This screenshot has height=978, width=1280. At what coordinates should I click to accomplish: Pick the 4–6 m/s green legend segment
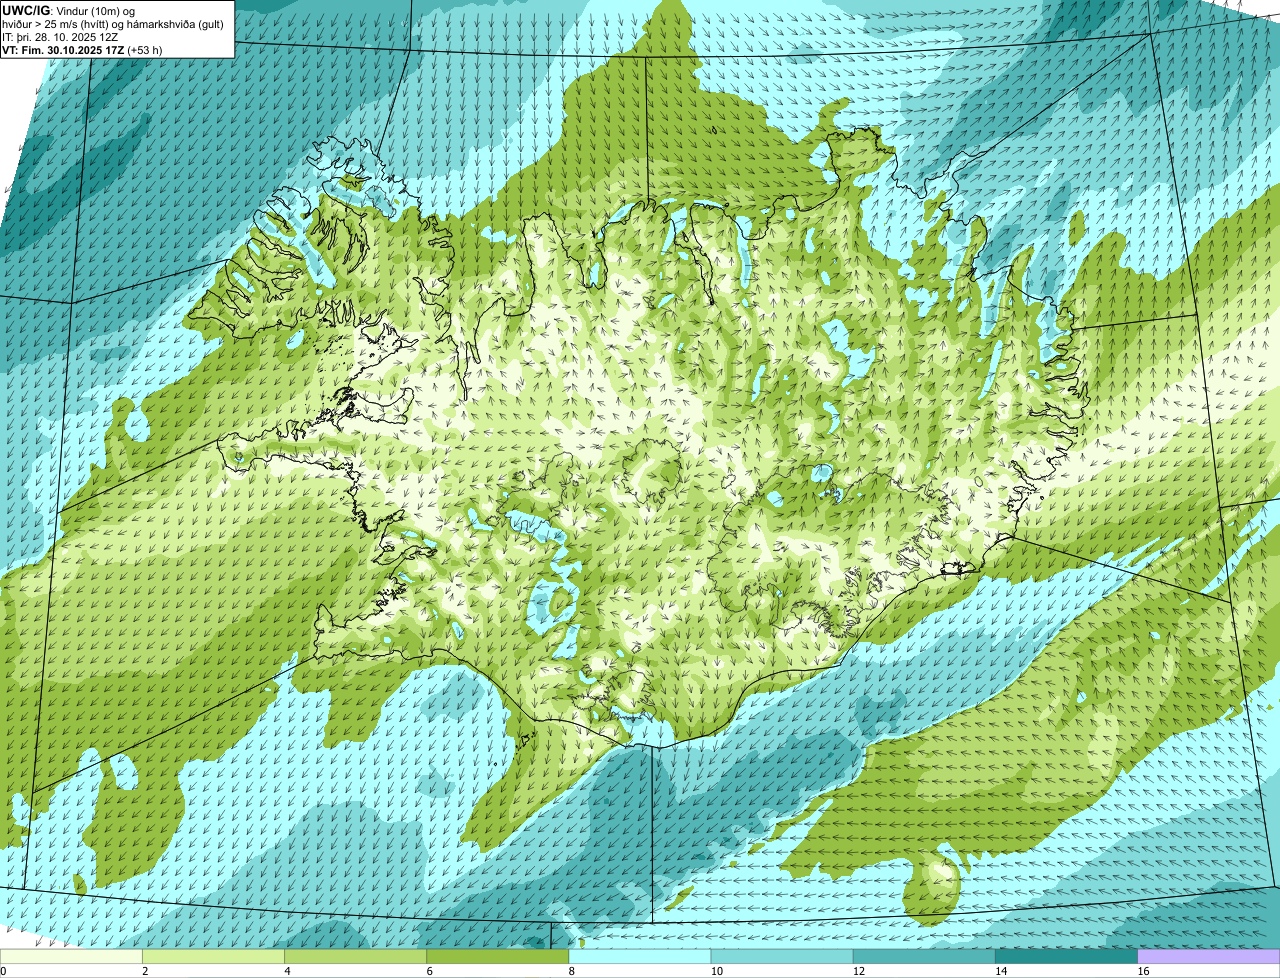[x=355, y=957]
